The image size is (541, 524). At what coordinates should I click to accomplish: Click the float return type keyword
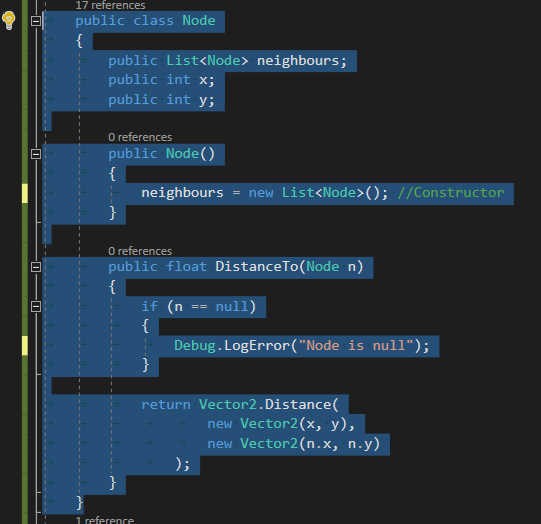pos(186,267)
